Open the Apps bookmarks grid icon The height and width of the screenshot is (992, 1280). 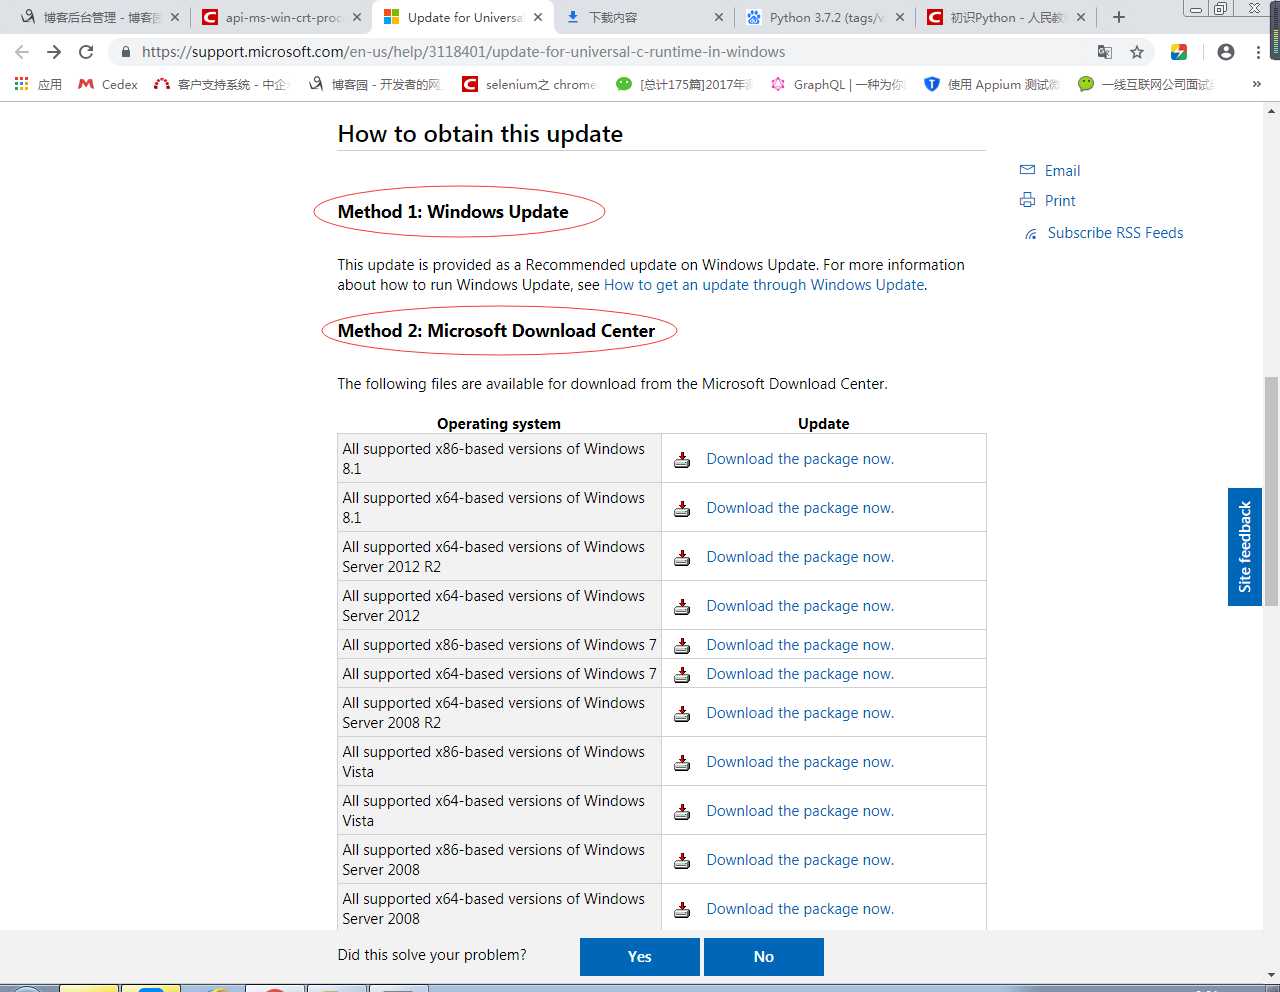click(x=21, y=84)
